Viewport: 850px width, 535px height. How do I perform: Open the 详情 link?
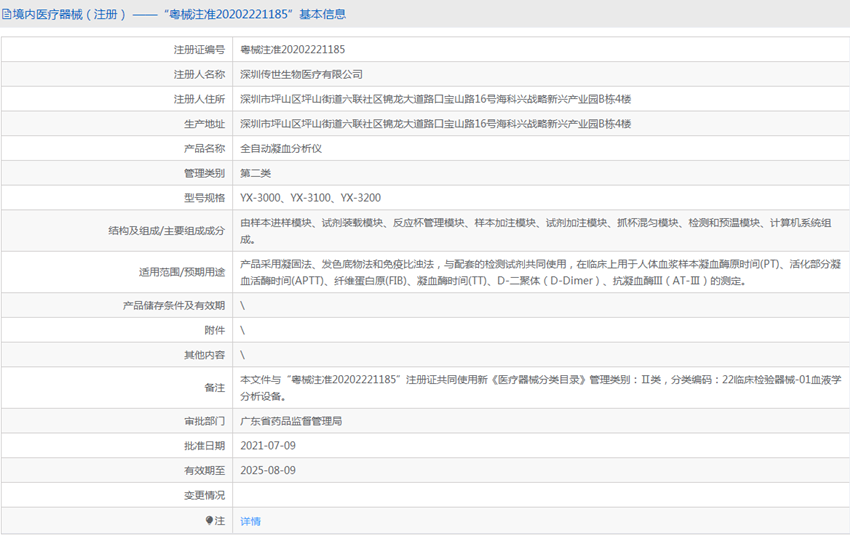250,521
